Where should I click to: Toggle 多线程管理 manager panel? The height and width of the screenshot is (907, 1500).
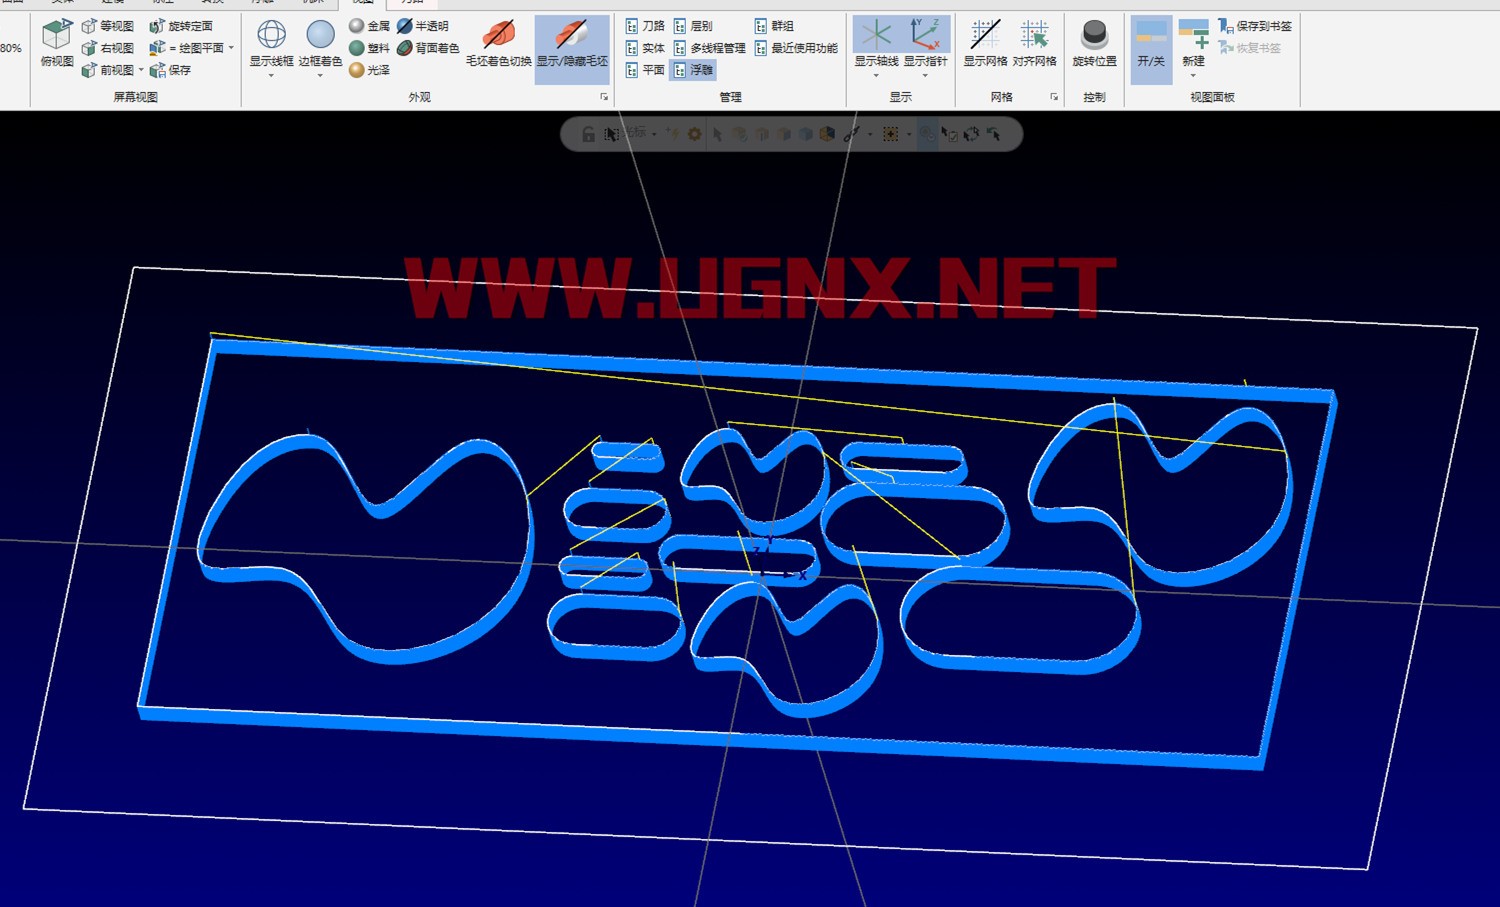coord(710,48)
